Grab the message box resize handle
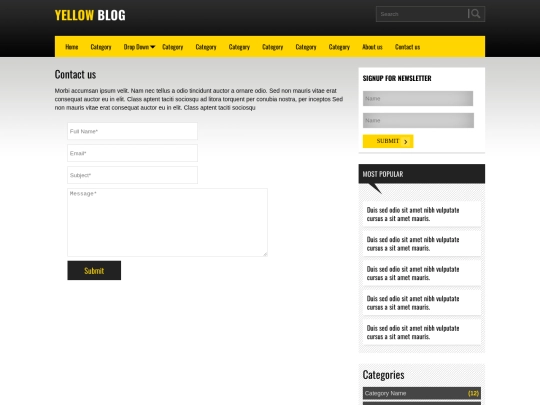Viewport: 540px width, 405px height. (265, 254)
